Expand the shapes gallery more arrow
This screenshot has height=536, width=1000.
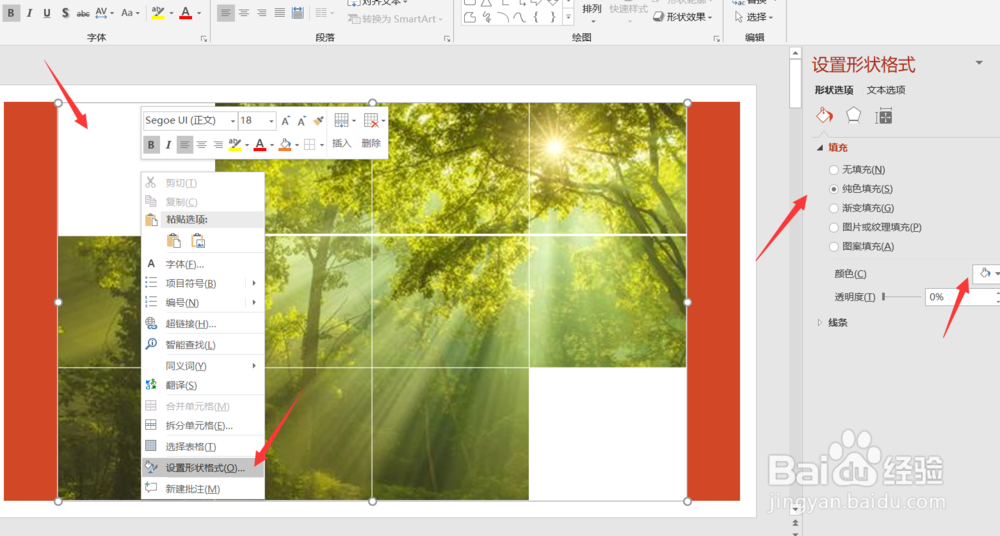pos(568,17)
